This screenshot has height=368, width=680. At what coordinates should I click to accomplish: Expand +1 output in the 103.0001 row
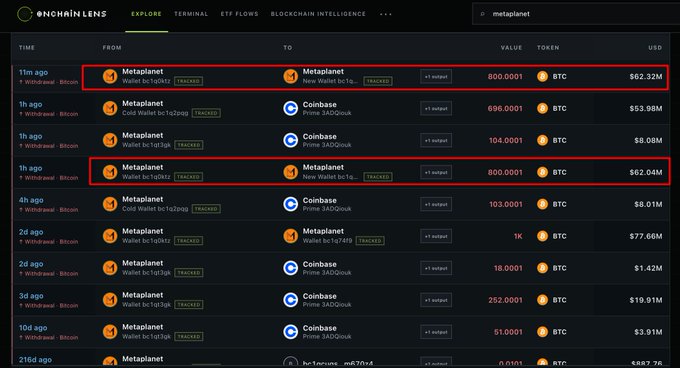(436, 204)
